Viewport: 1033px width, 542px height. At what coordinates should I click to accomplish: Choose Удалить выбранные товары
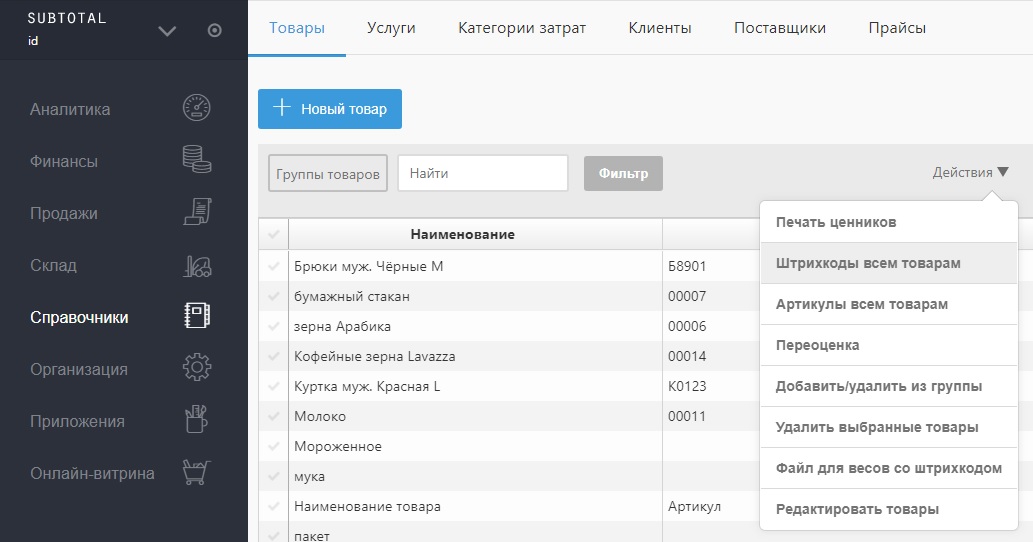click(x=889, y=427)
